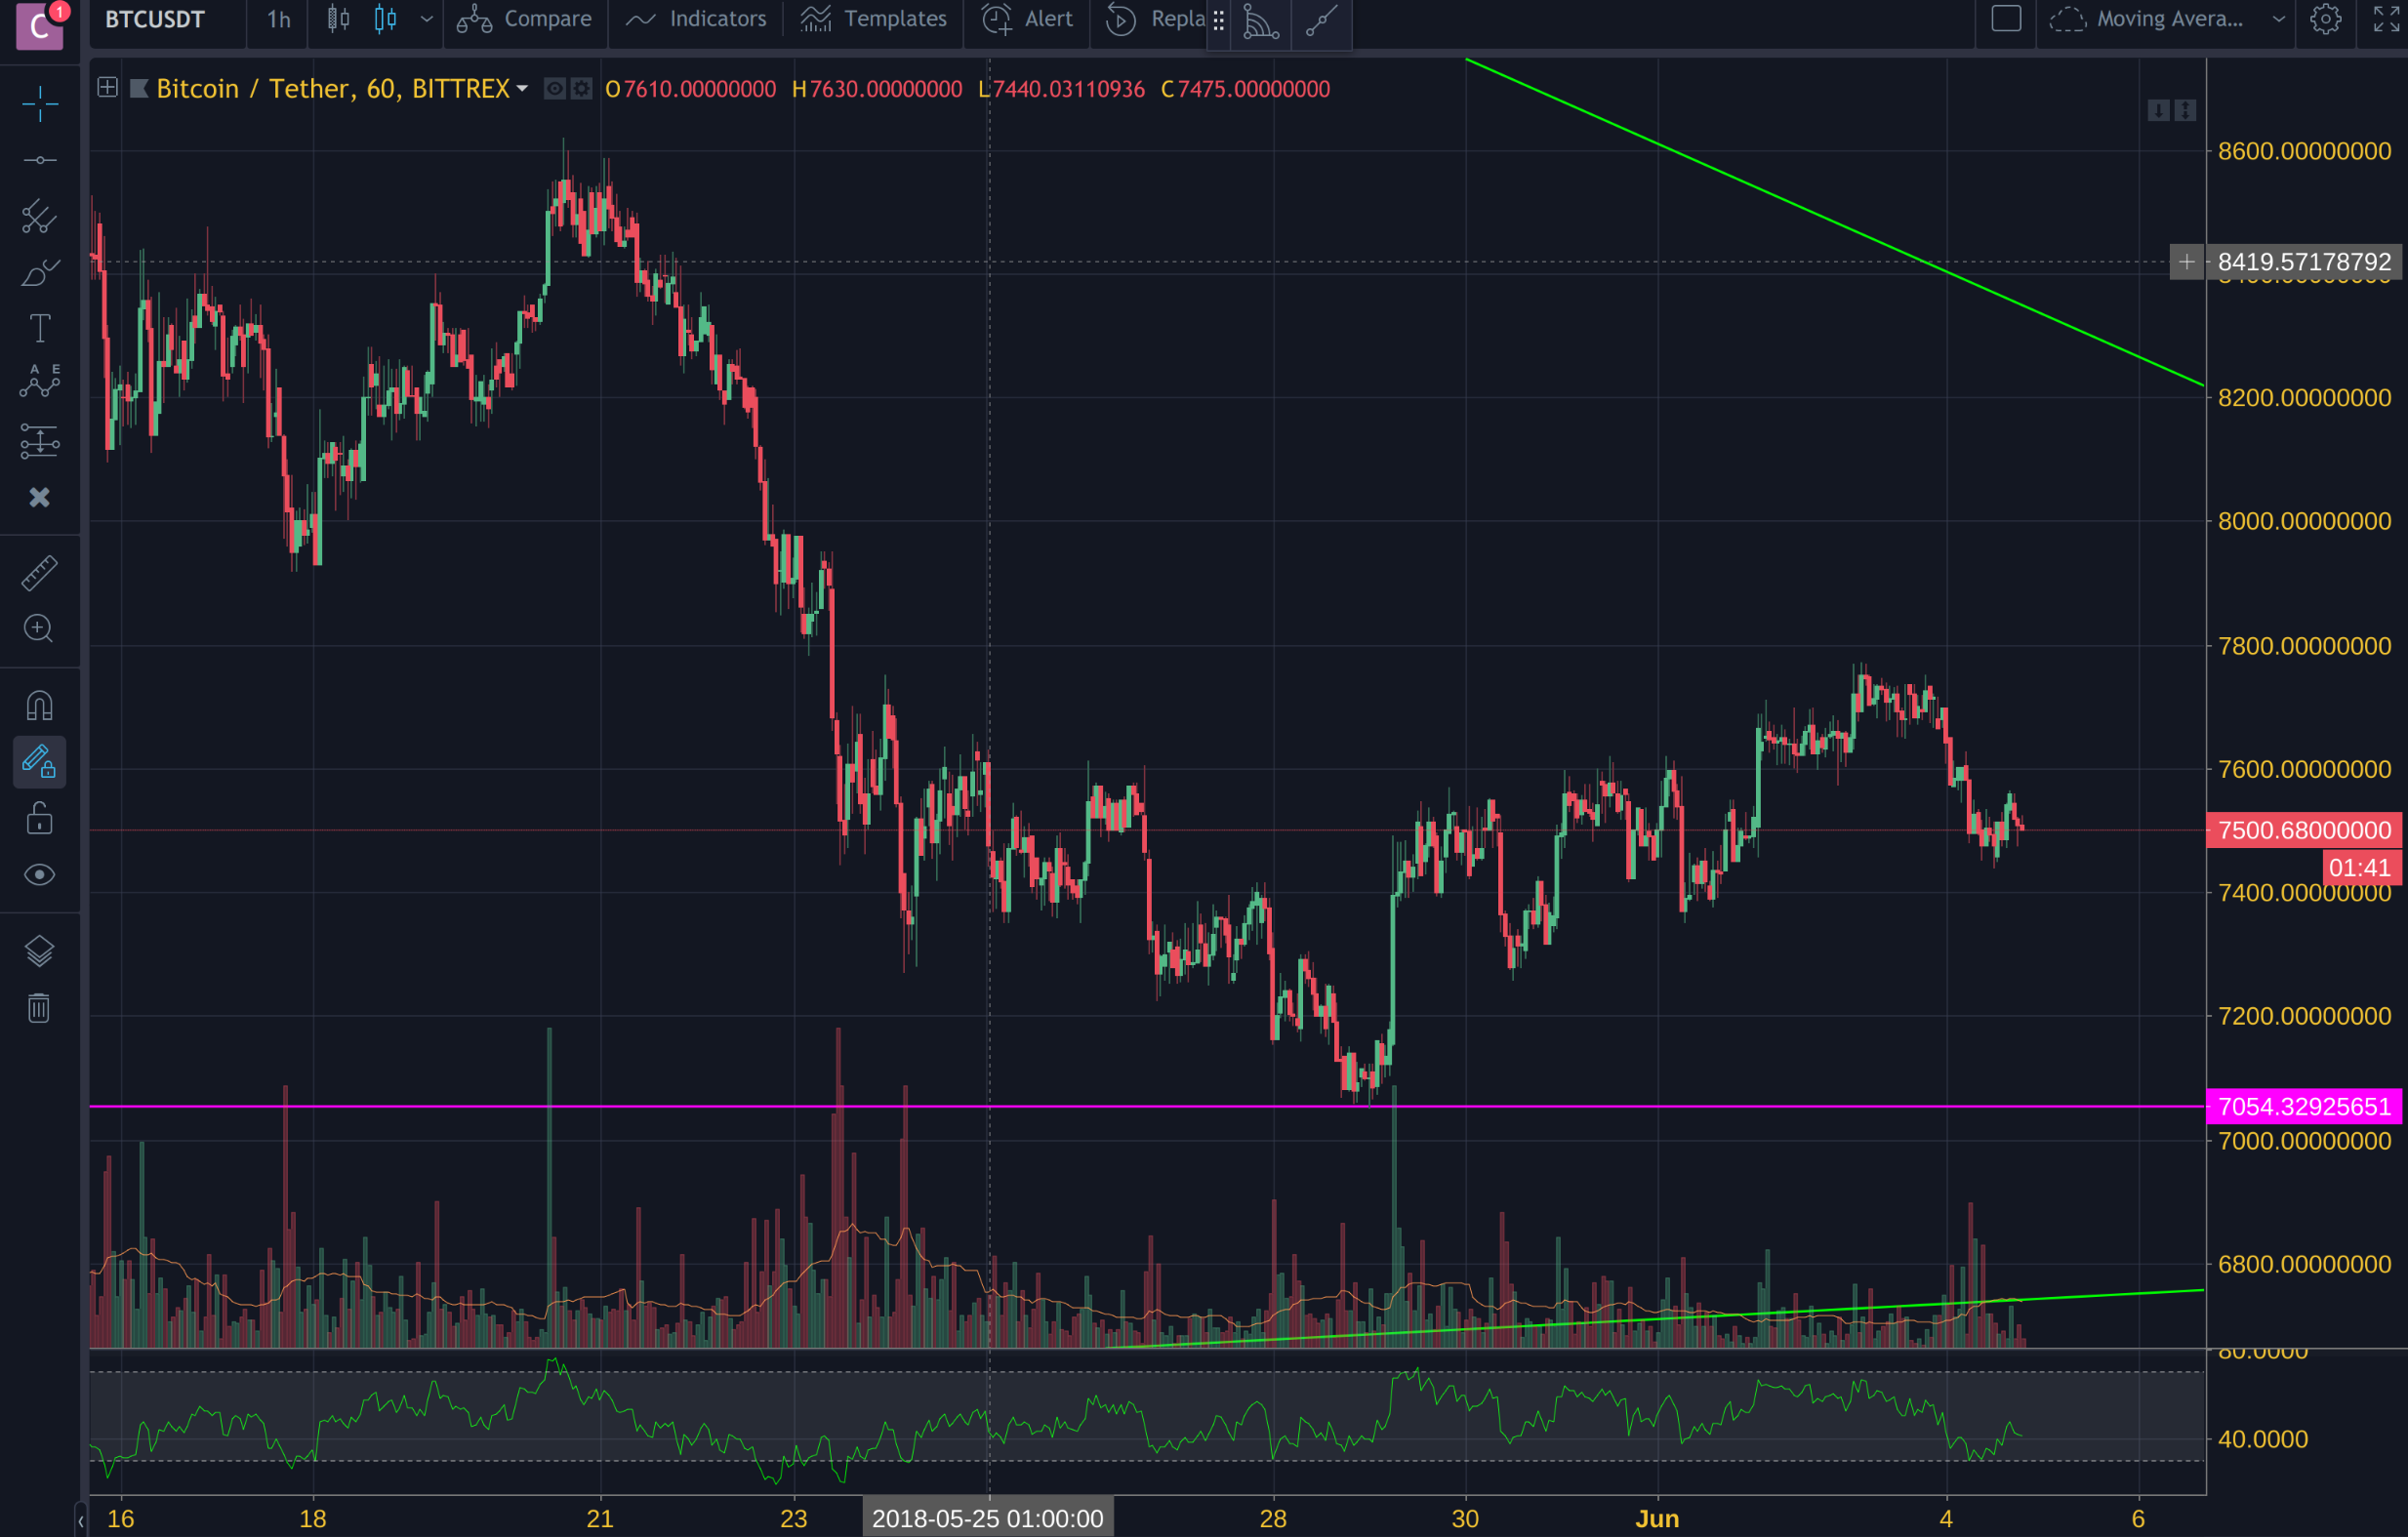This screenshot has height=1537, width=2408.
Task: Hide all drawings with eye icon
Action: (x=39, y=875)
